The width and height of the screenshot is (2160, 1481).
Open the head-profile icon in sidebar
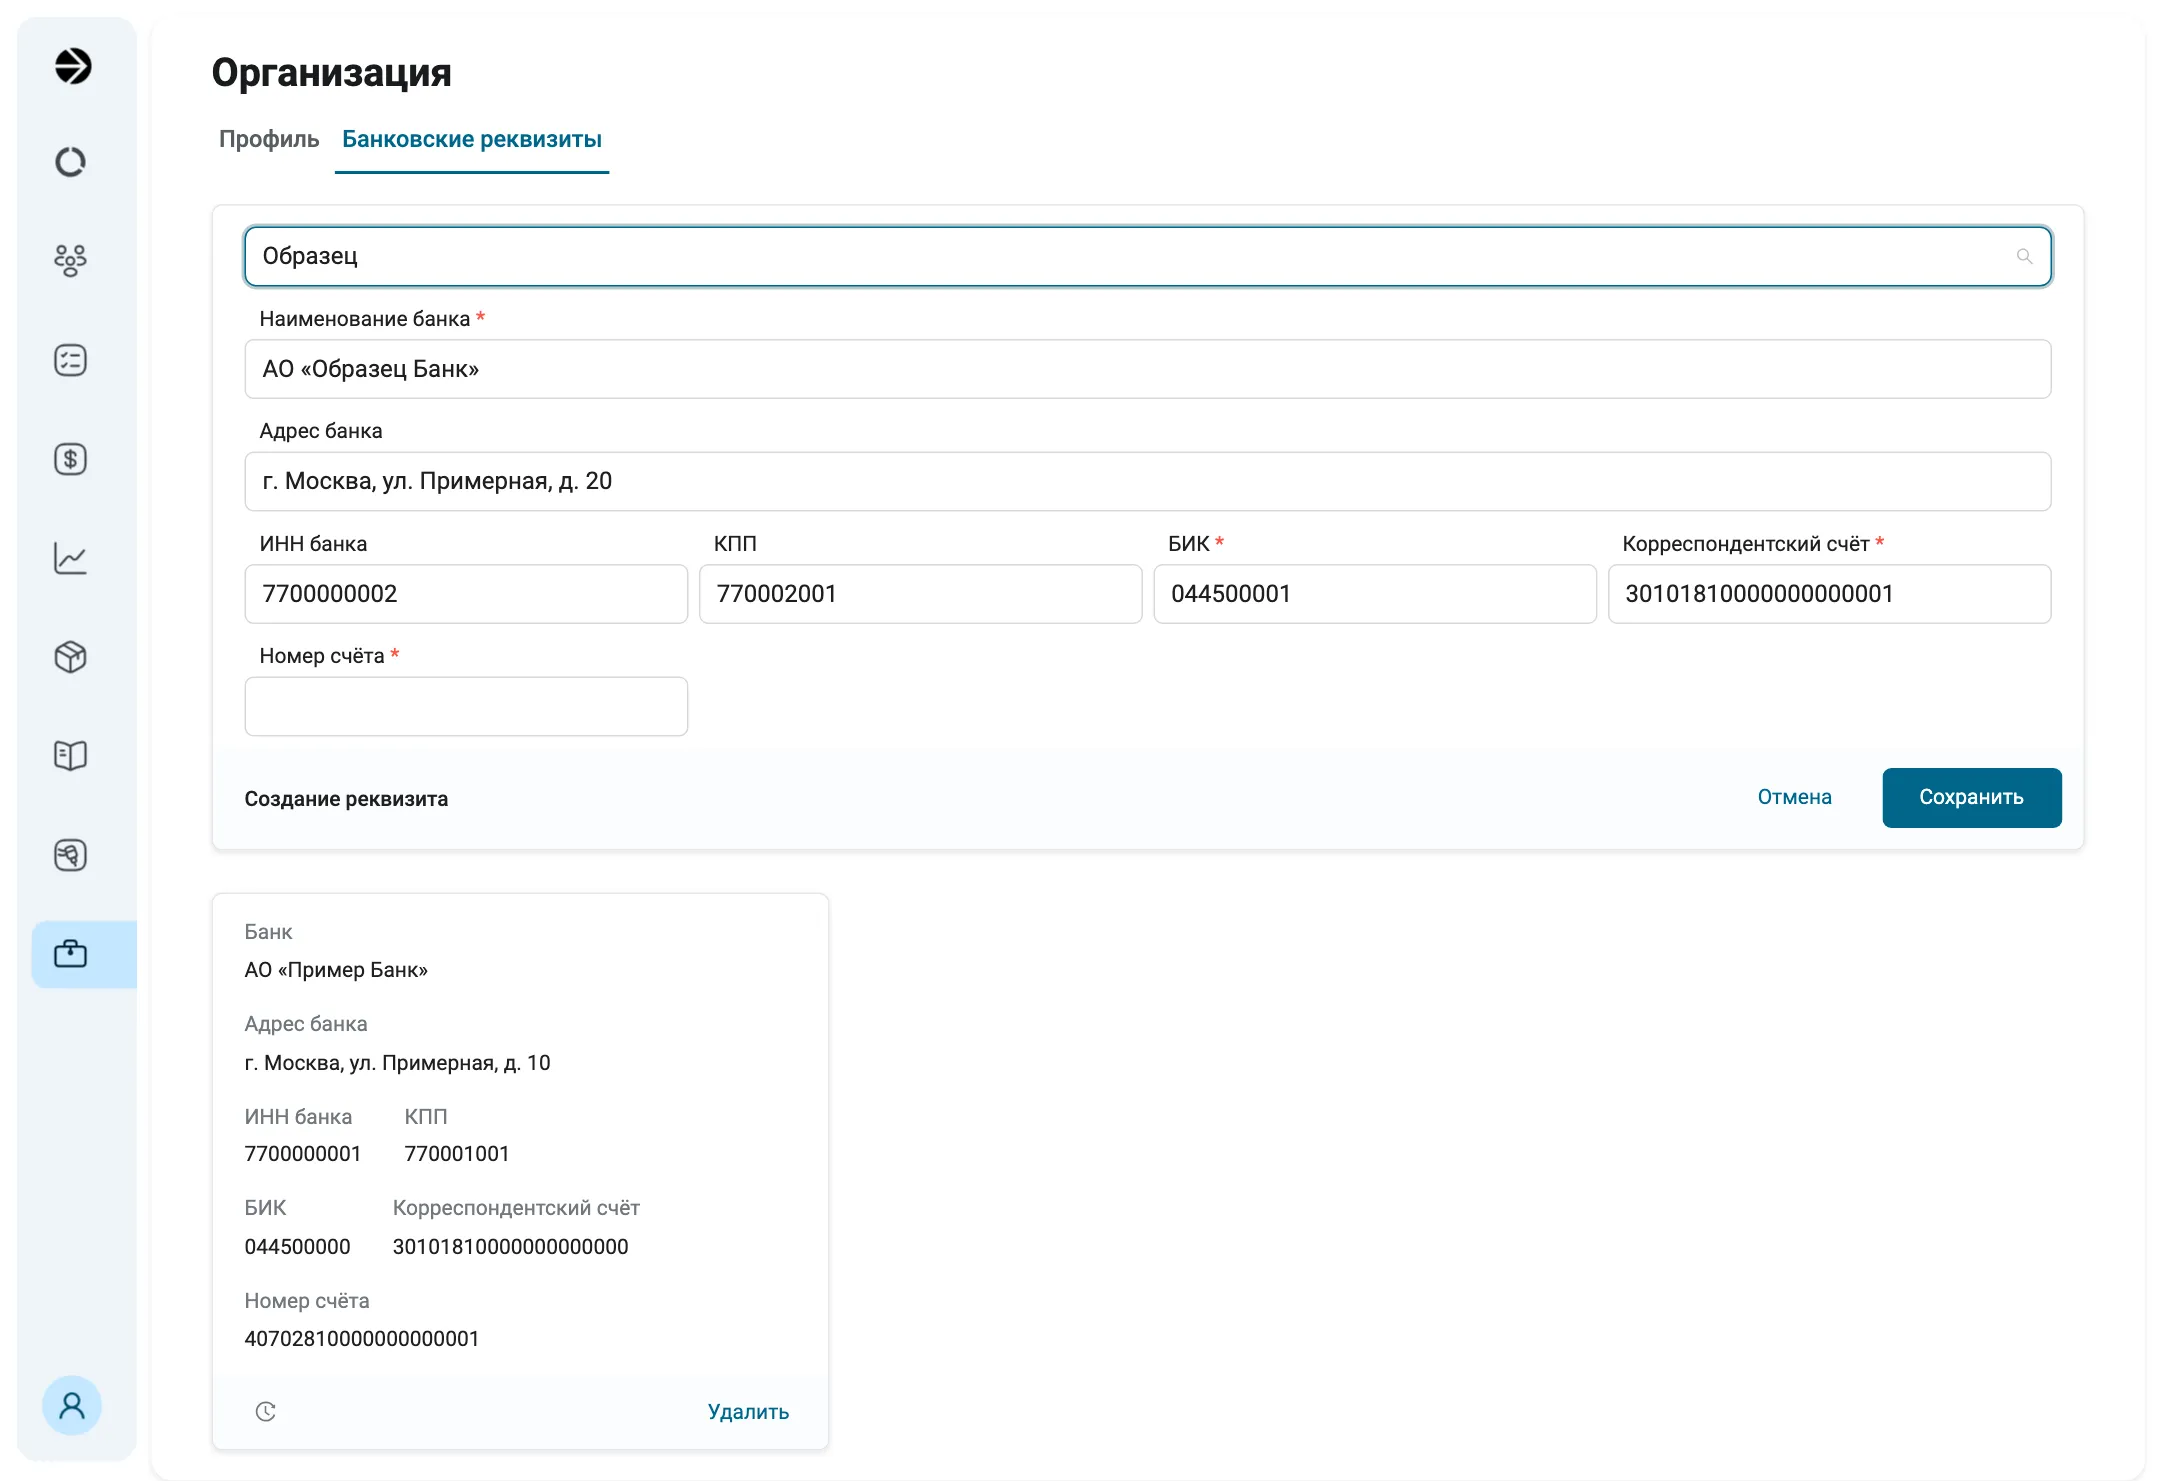(70, 855)
